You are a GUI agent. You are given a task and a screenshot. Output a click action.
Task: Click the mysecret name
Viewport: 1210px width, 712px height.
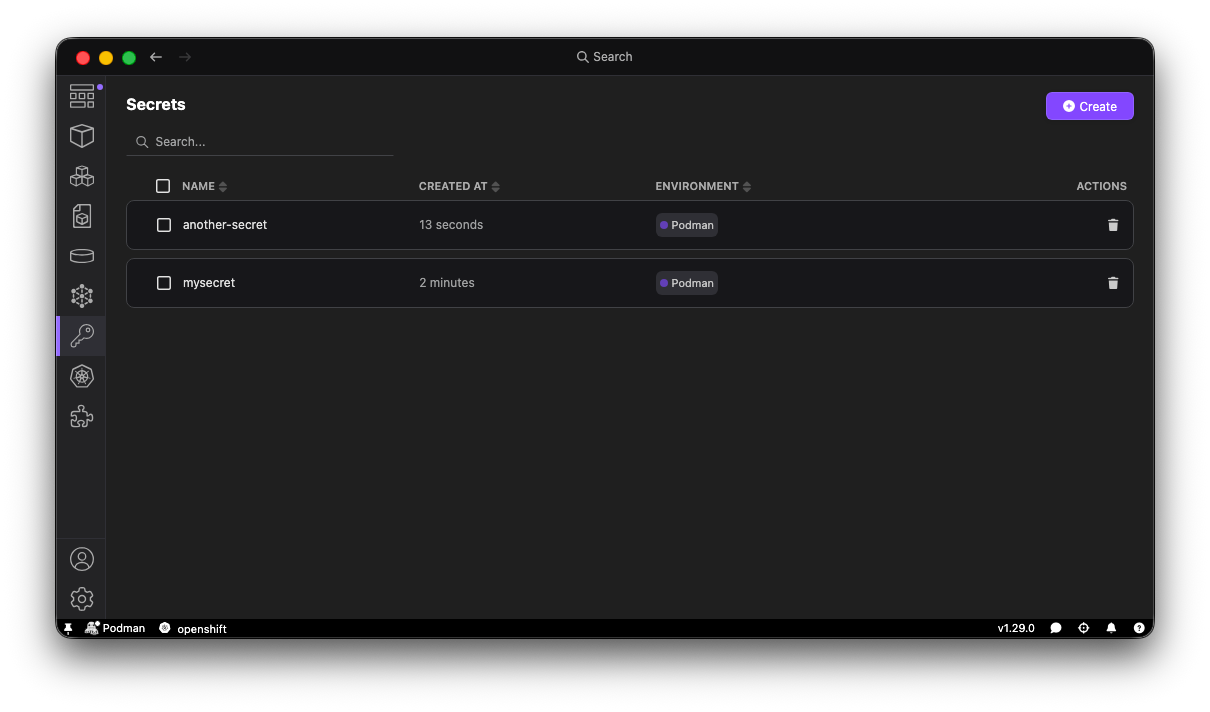click(209, 283)
